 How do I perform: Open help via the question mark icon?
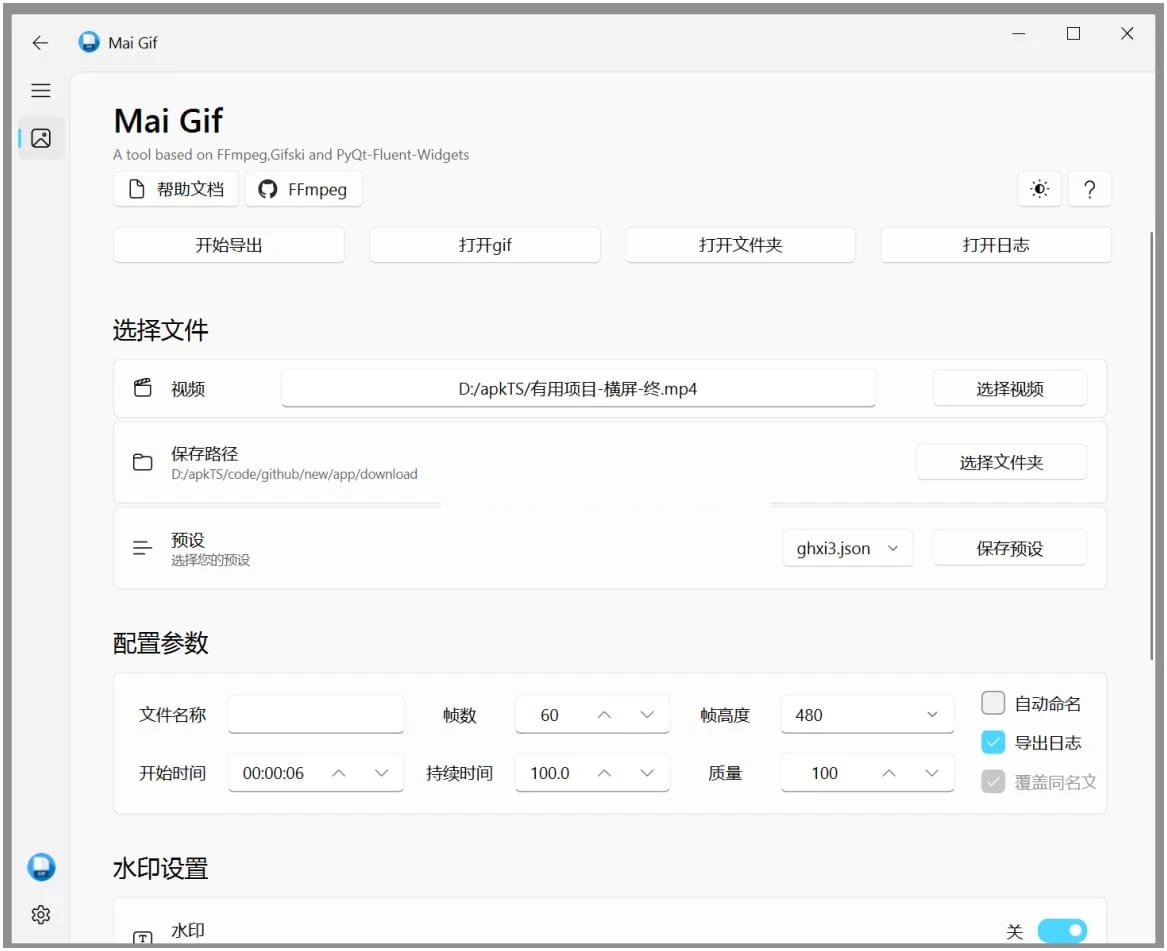pyautogui.click(x=1090, y=188)
